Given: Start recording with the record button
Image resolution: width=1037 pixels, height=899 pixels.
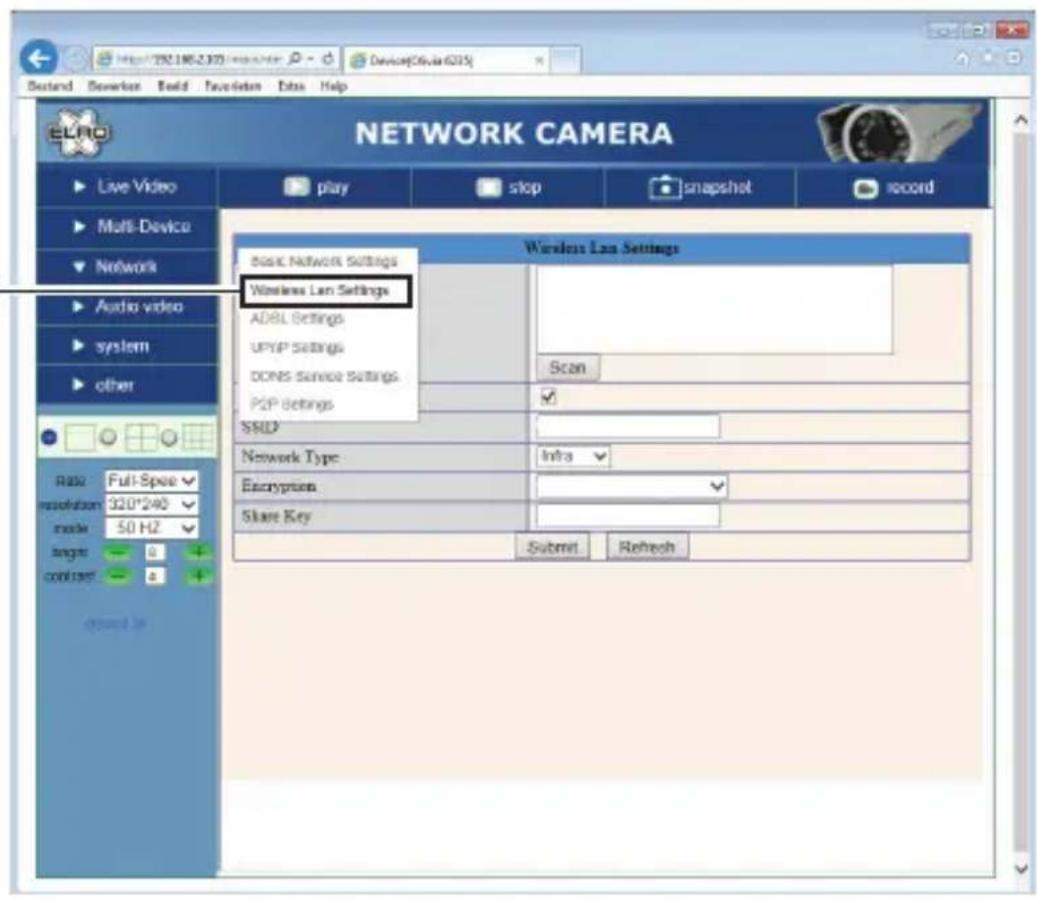Looking at the screenshot, I should pos(893,188).
